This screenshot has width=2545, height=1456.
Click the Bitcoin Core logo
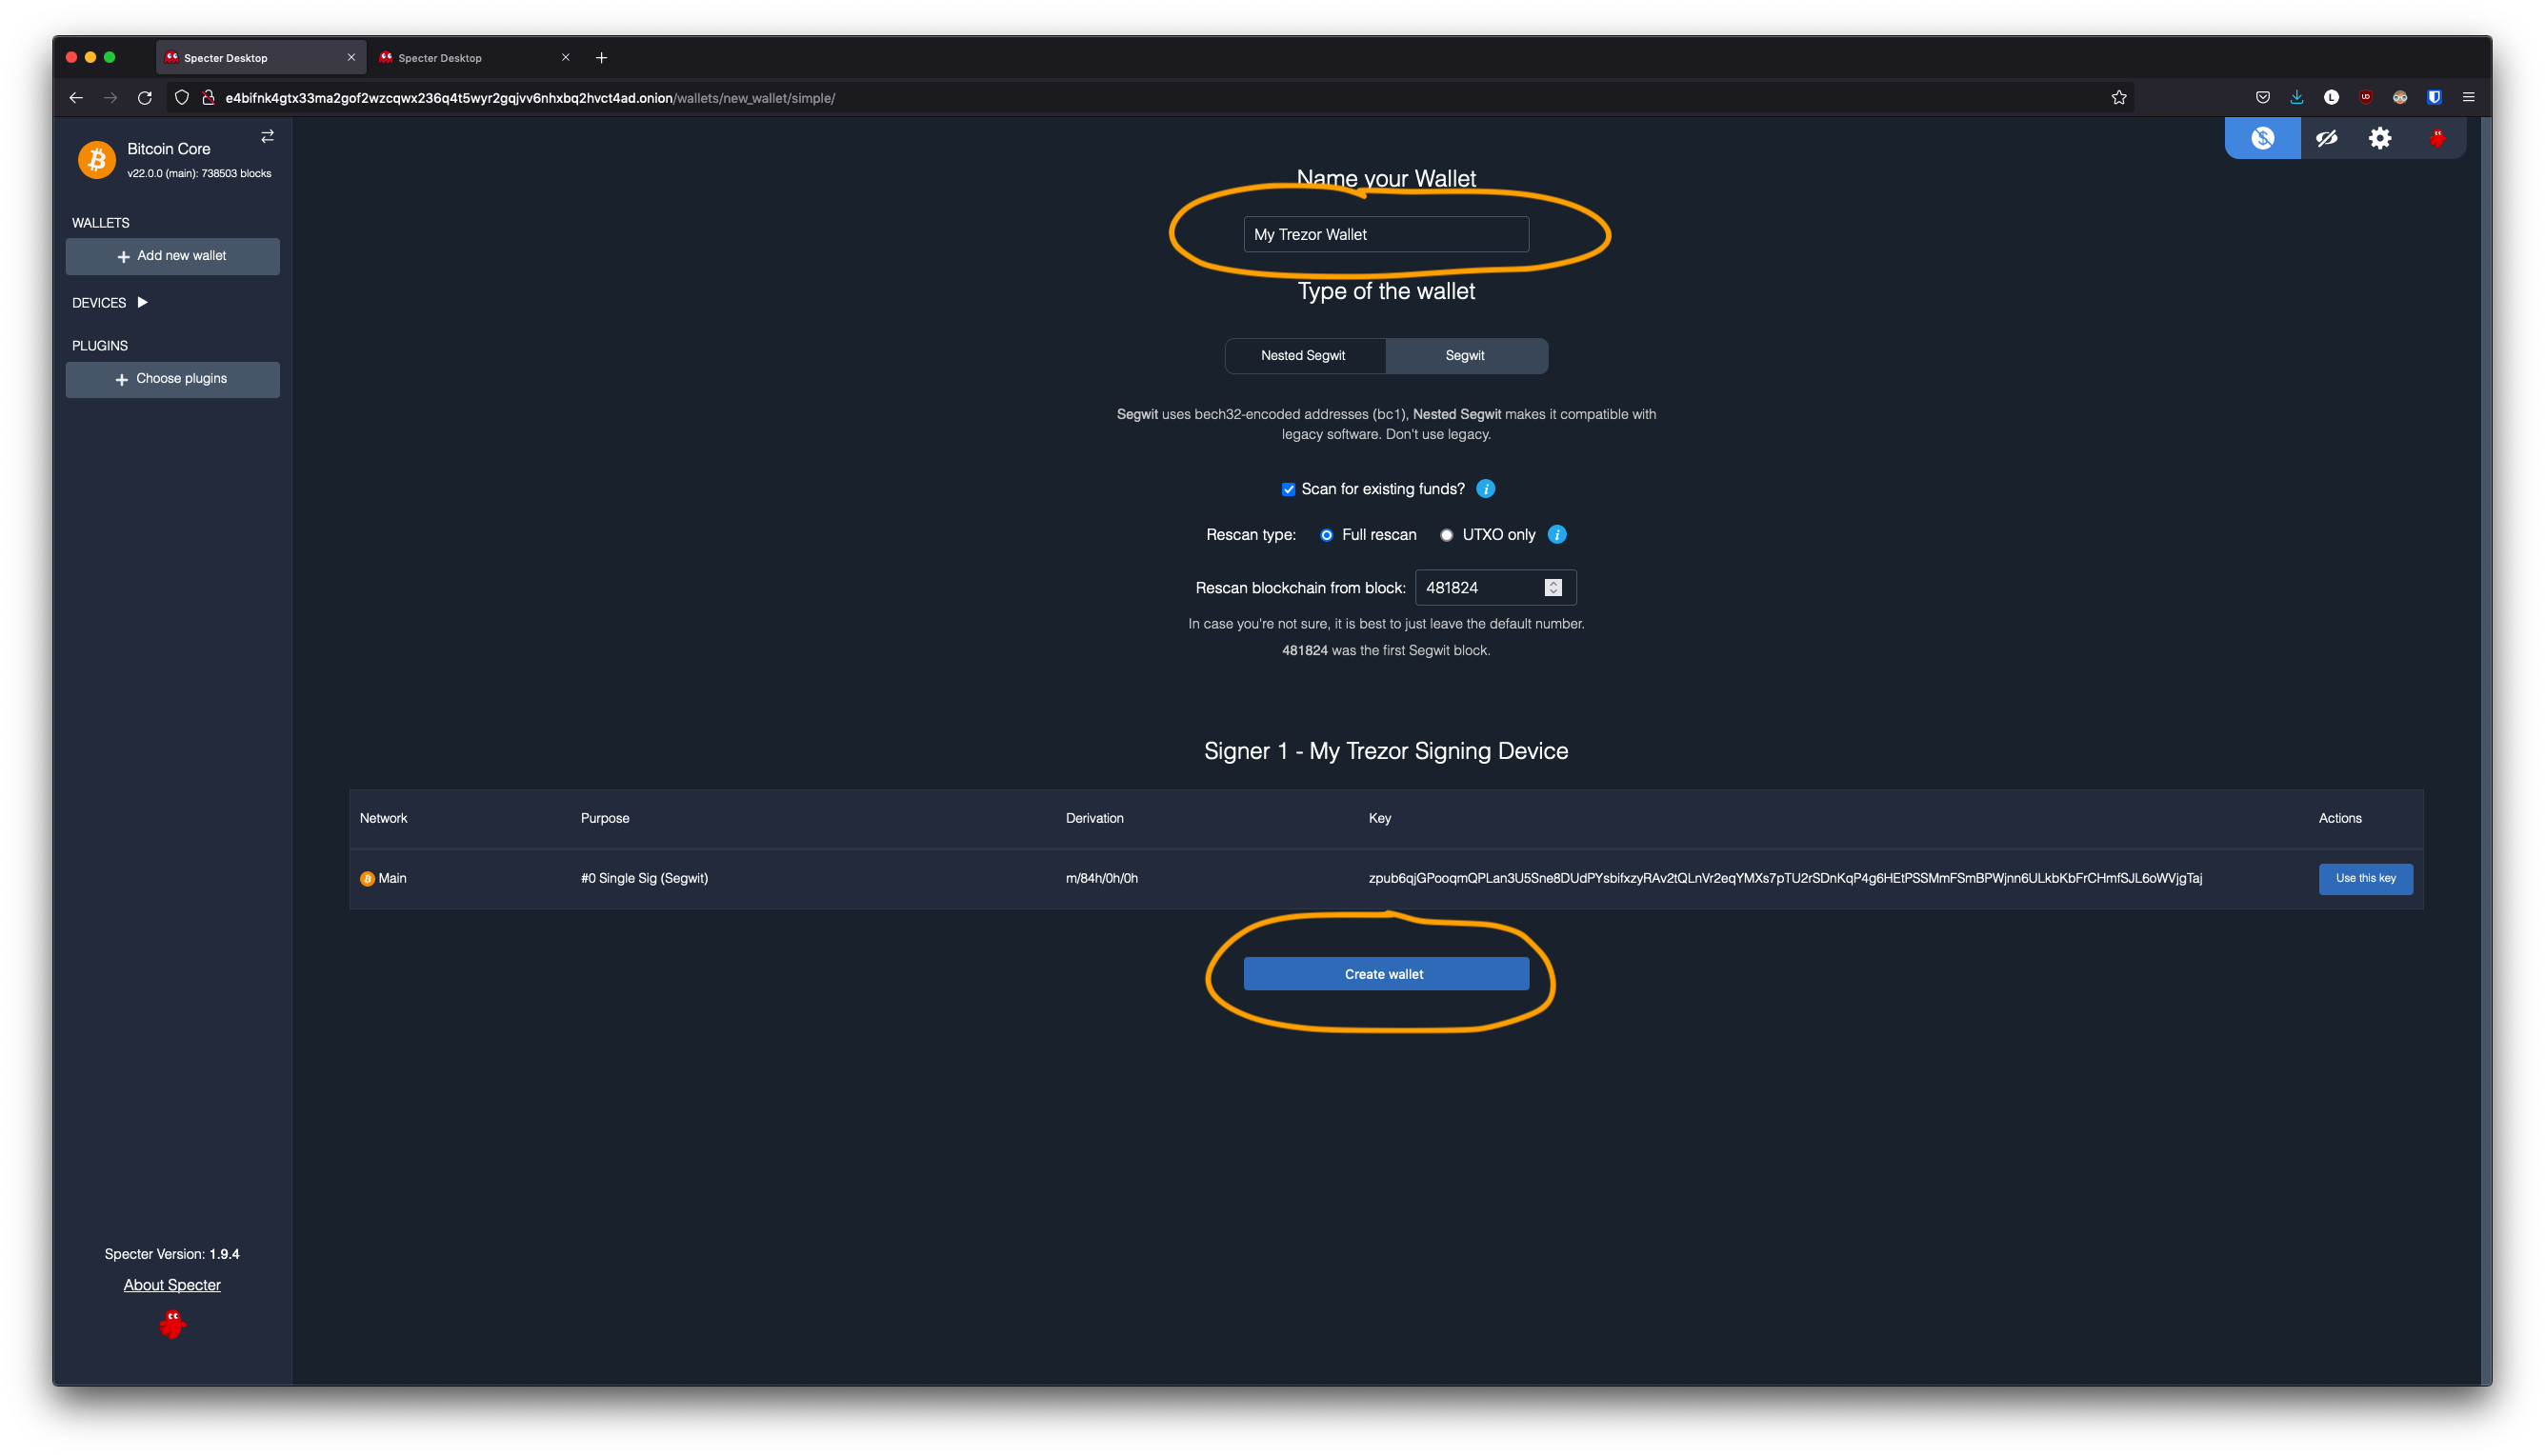point(97,159)
